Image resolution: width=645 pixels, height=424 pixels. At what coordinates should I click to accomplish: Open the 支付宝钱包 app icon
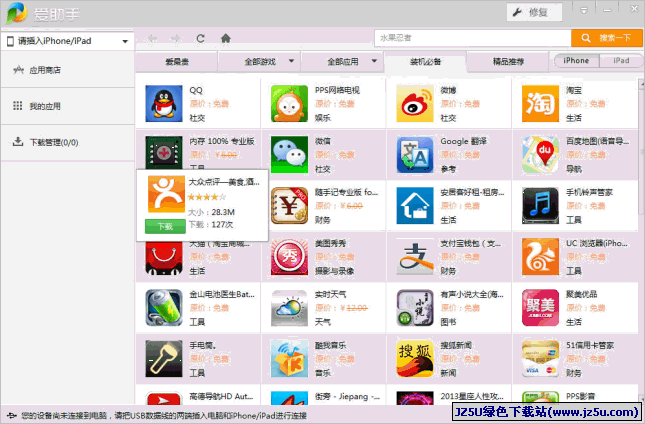coord(415,257)
